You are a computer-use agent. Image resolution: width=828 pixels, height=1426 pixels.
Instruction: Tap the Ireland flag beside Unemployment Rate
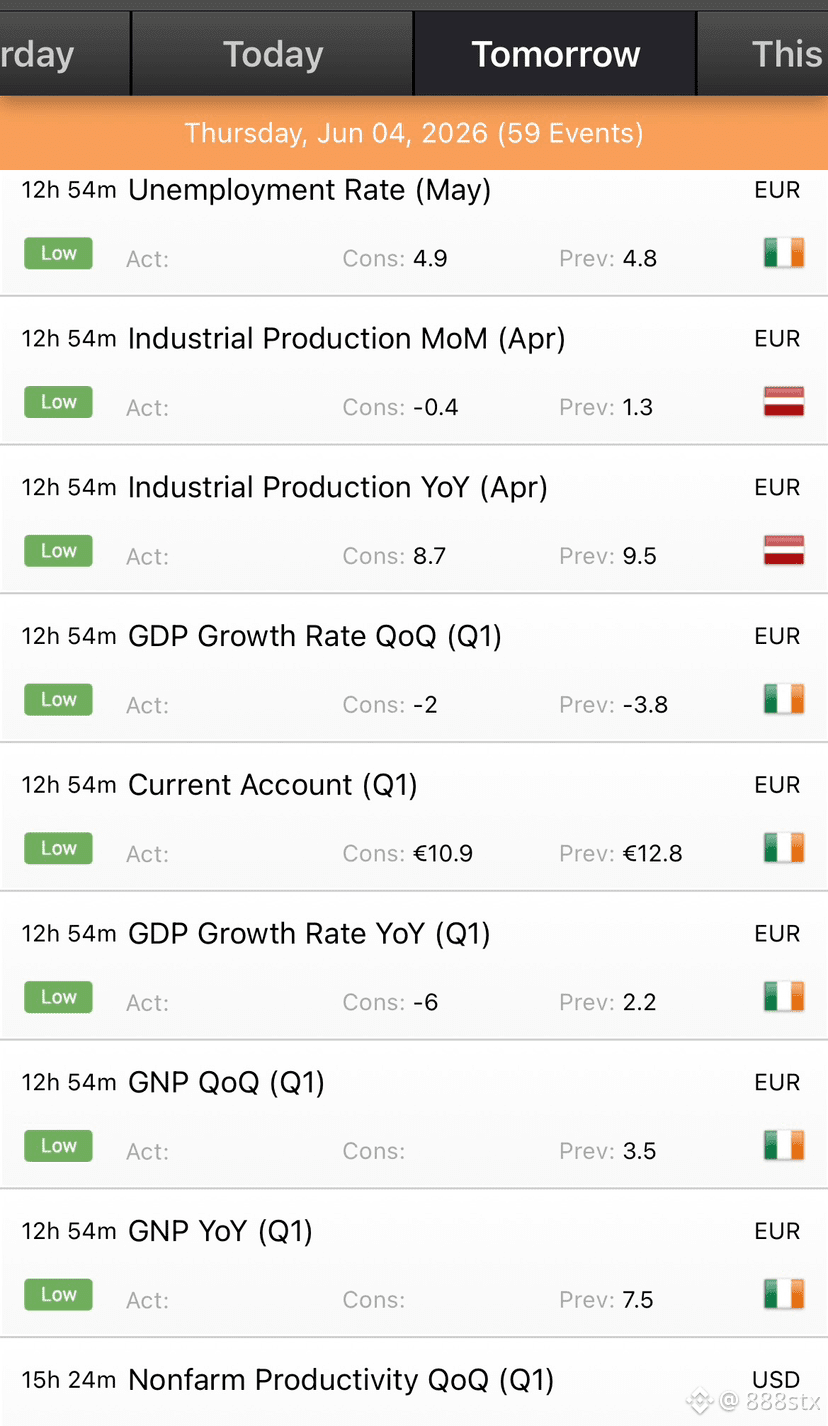784,254
